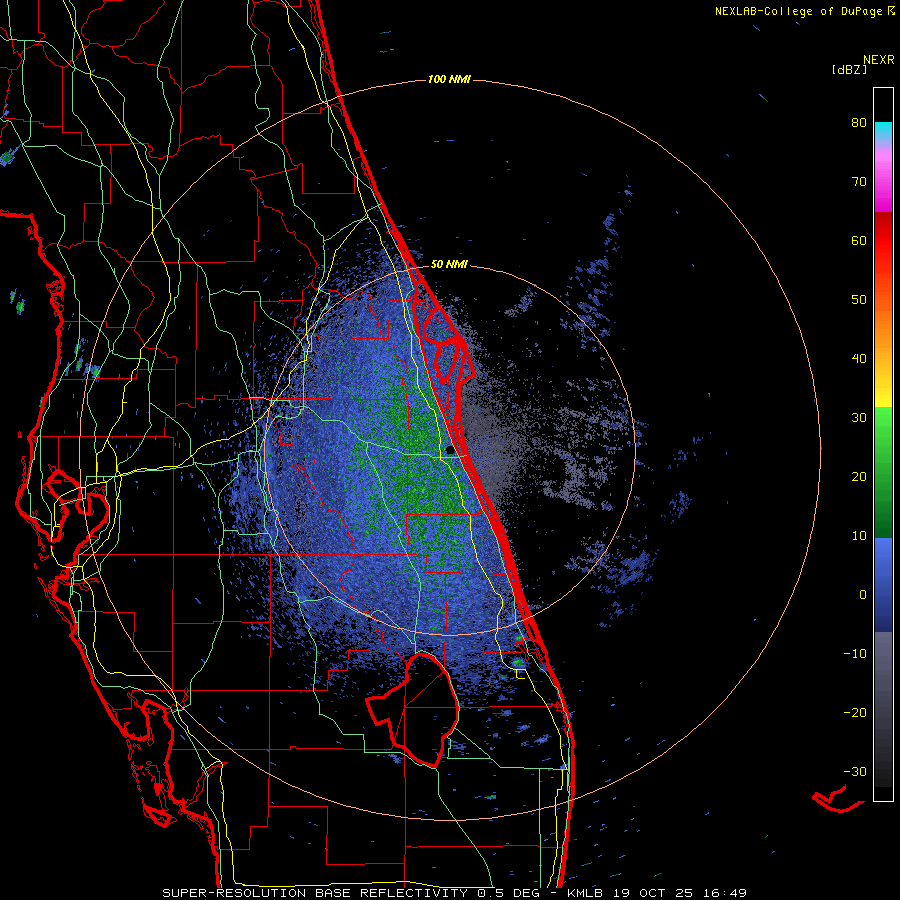Click the 50 NMI range ring label
The height and width of the screenshot is (900, 900).
(x=449, y=265)
